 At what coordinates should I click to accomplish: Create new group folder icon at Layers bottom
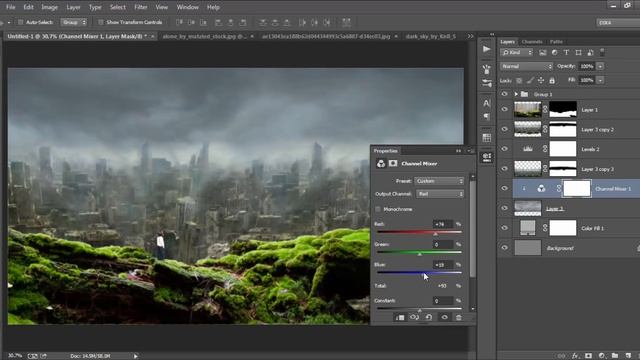(x=615, y=356)
